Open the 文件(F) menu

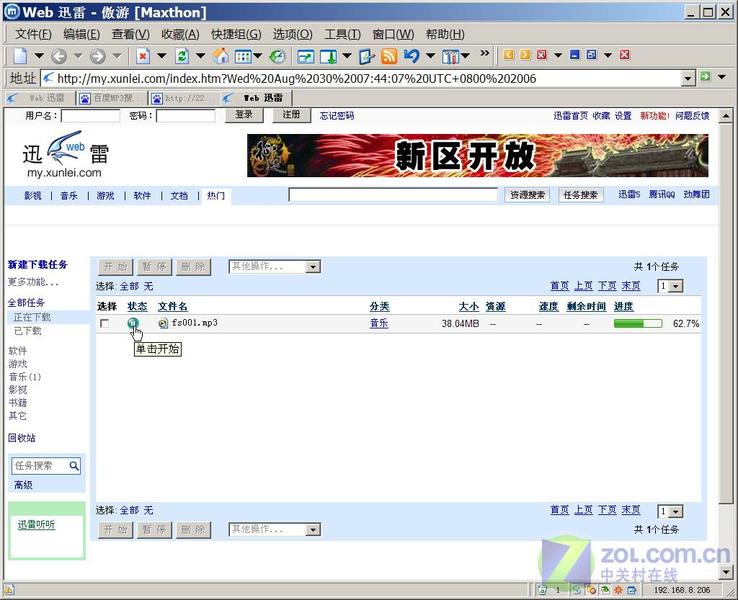pos(33,34)
